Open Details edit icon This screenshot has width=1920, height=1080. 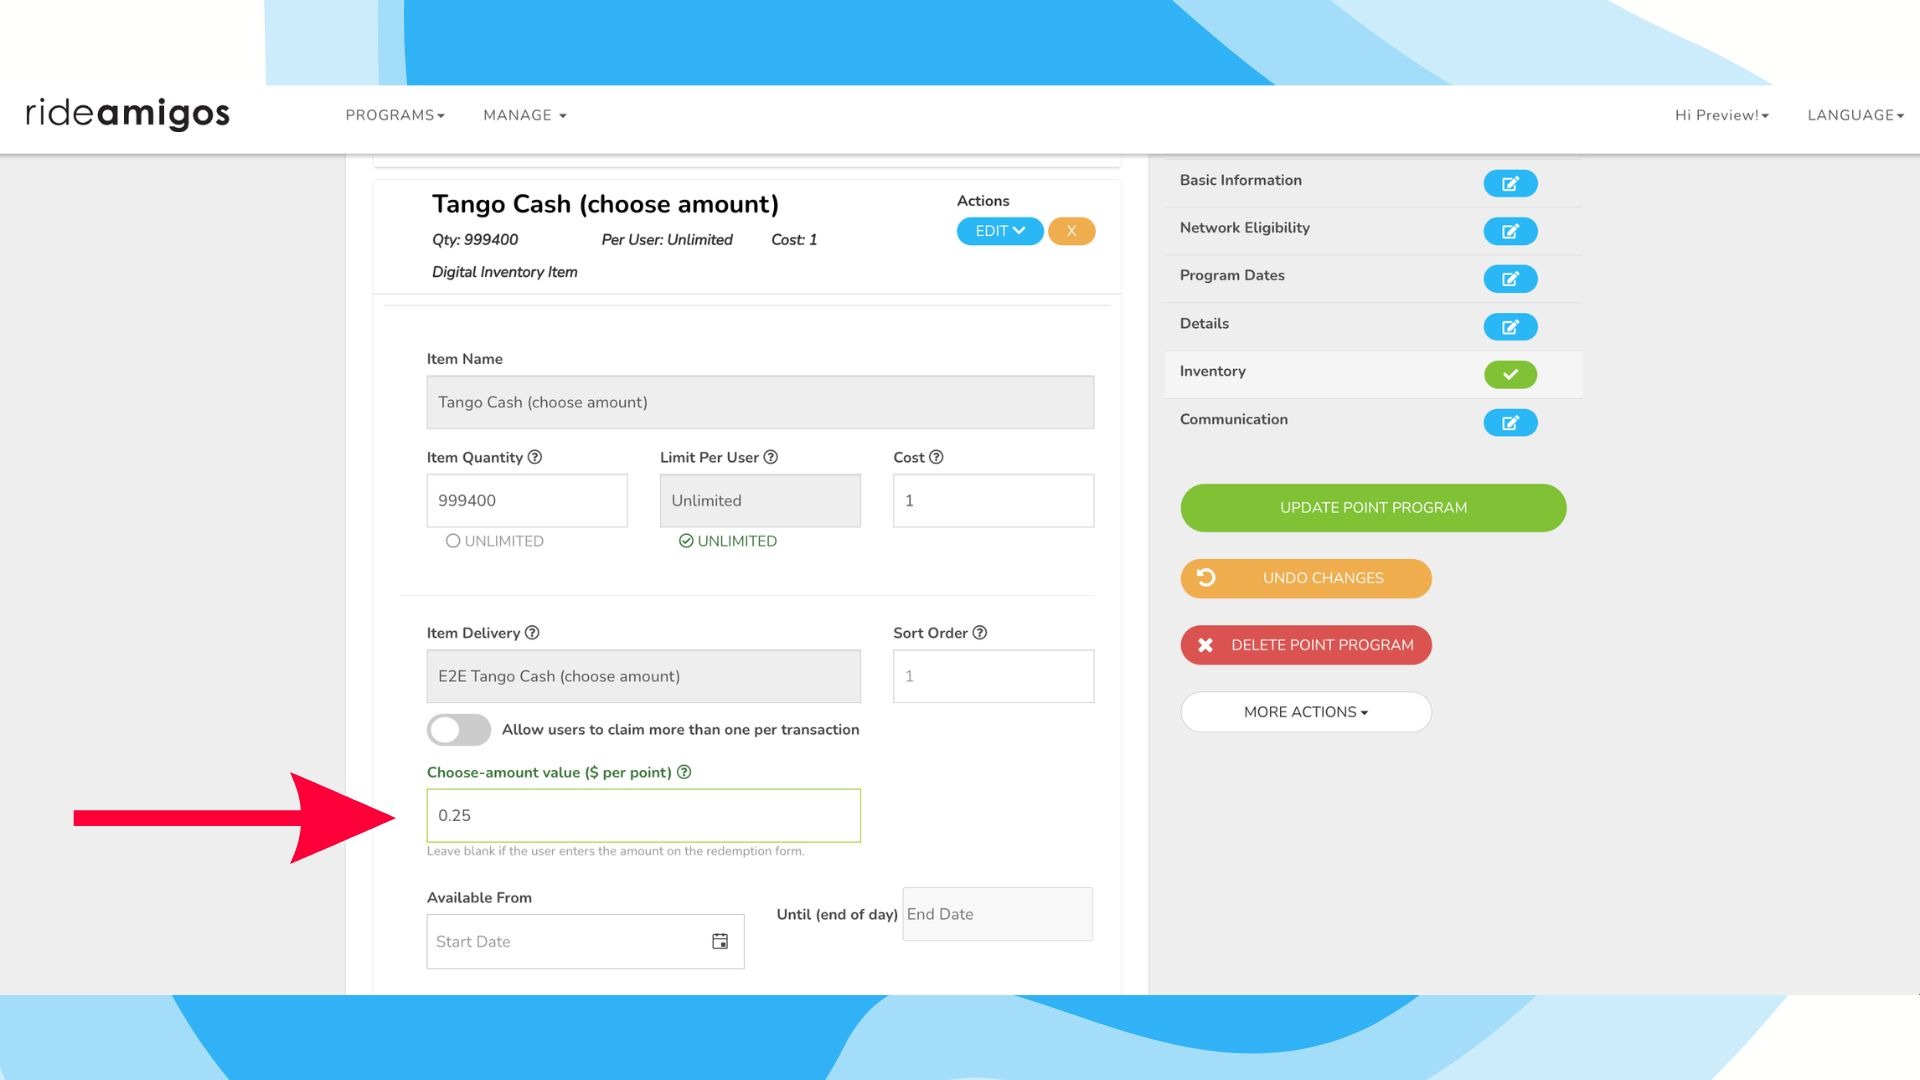1510,327
